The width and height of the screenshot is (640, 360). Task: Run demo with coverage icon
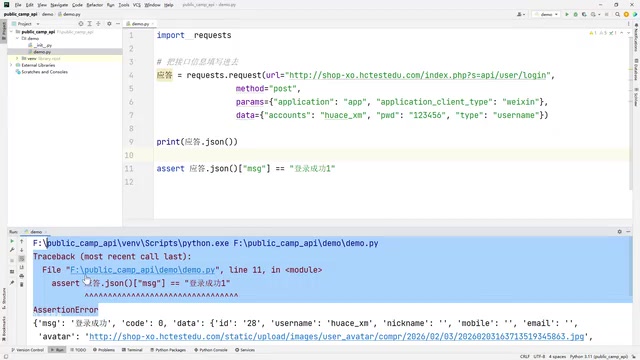click(584, 14)
